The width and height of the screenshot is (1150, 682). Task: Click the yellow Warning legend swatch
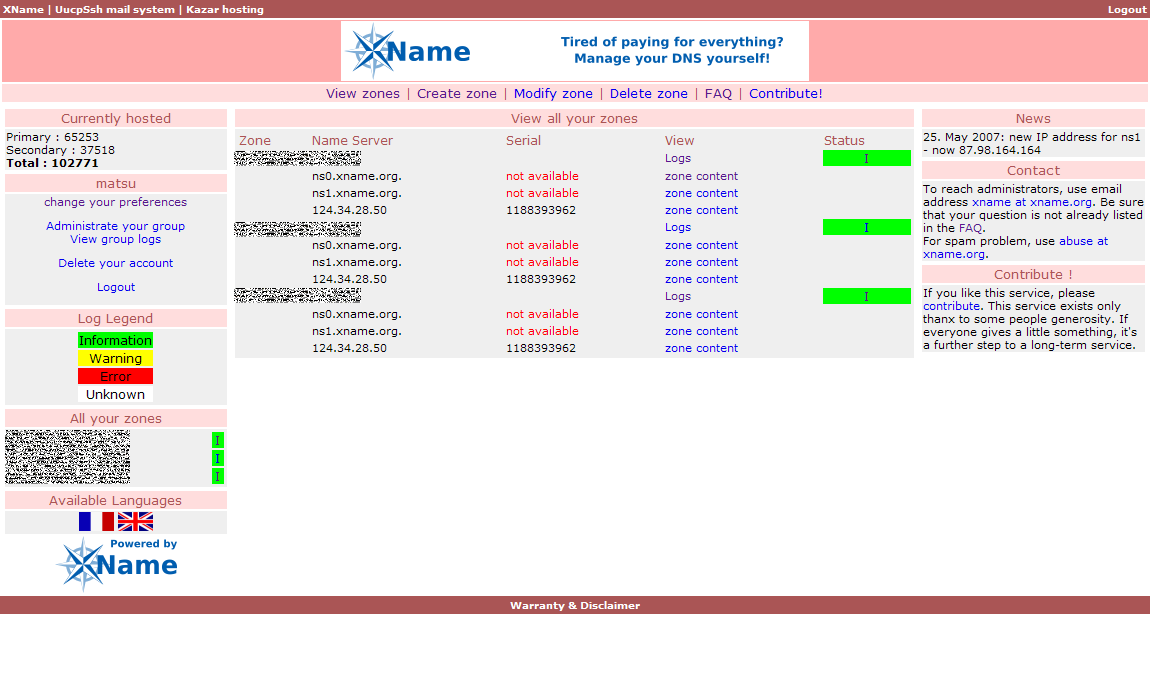(x=115, y=359)
